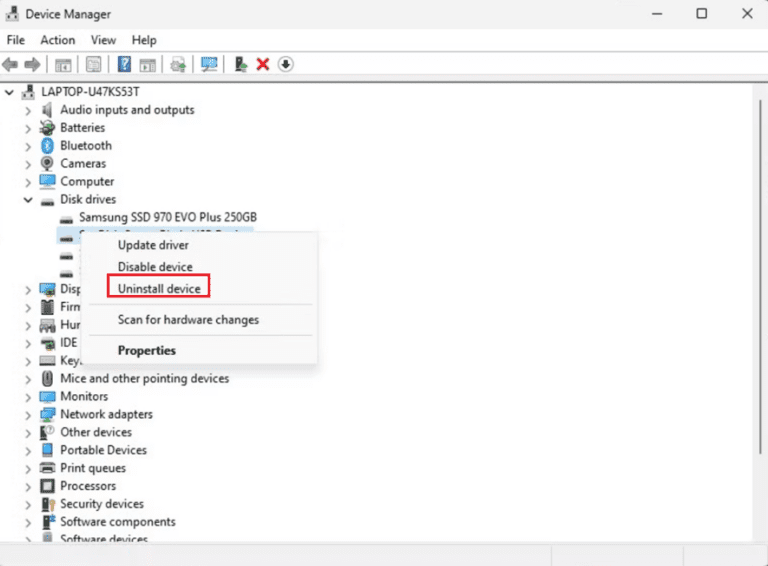Click the Batteries category icon

[x=47, y=128]
